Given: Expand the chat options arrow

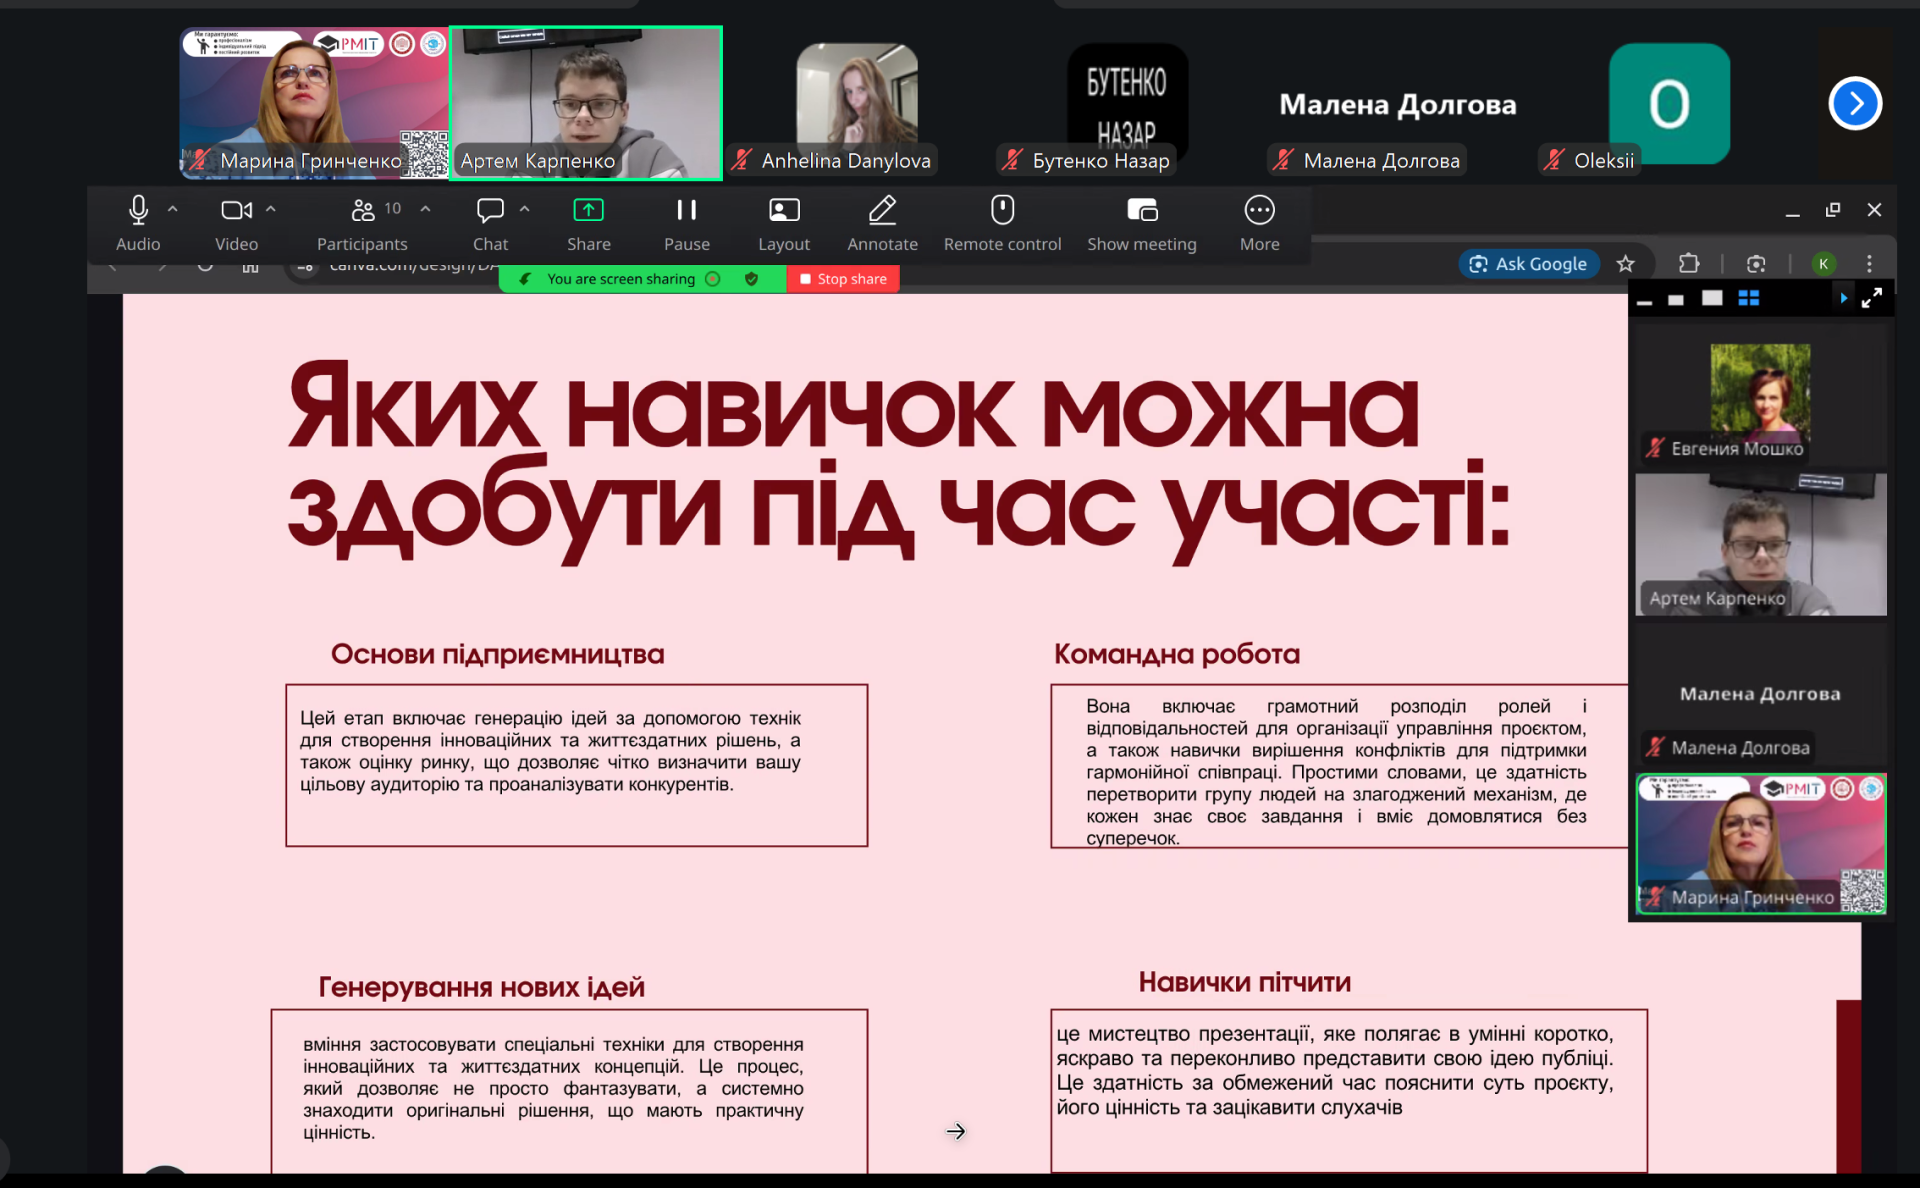Looking at the screenshot, I should coord(524,209).
